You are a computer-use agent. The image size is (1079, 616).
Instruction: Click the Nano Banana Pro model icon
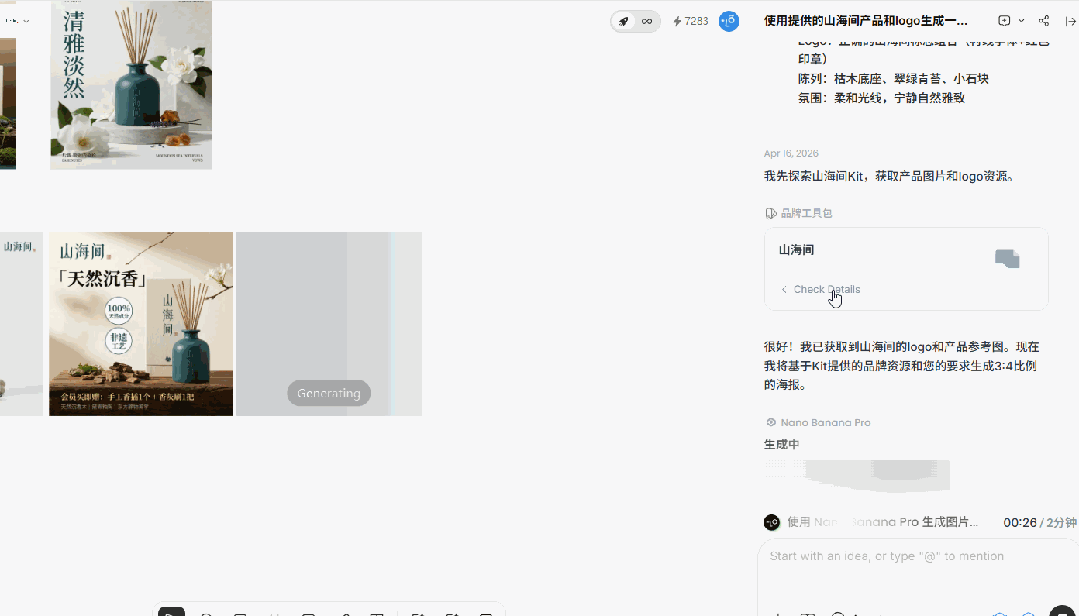click(x=771, y=422)
